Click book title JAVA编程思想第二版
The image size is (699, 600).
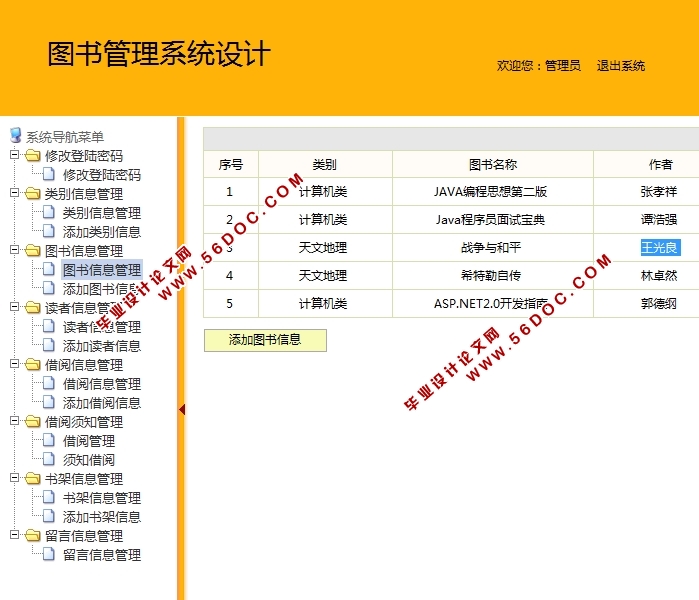[x=490, y=192]
